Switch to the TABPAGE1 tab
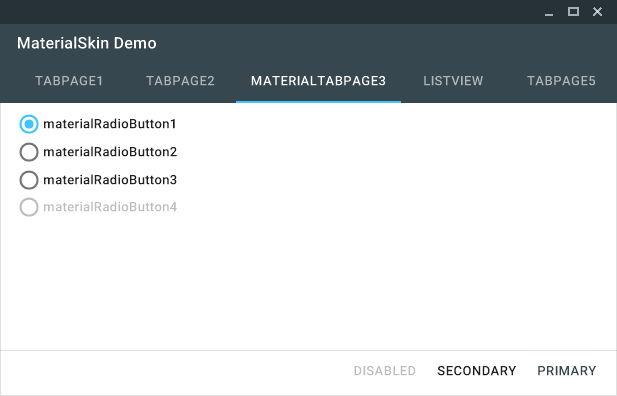Screen dimensions: 617x396 (x=69, y=81)
